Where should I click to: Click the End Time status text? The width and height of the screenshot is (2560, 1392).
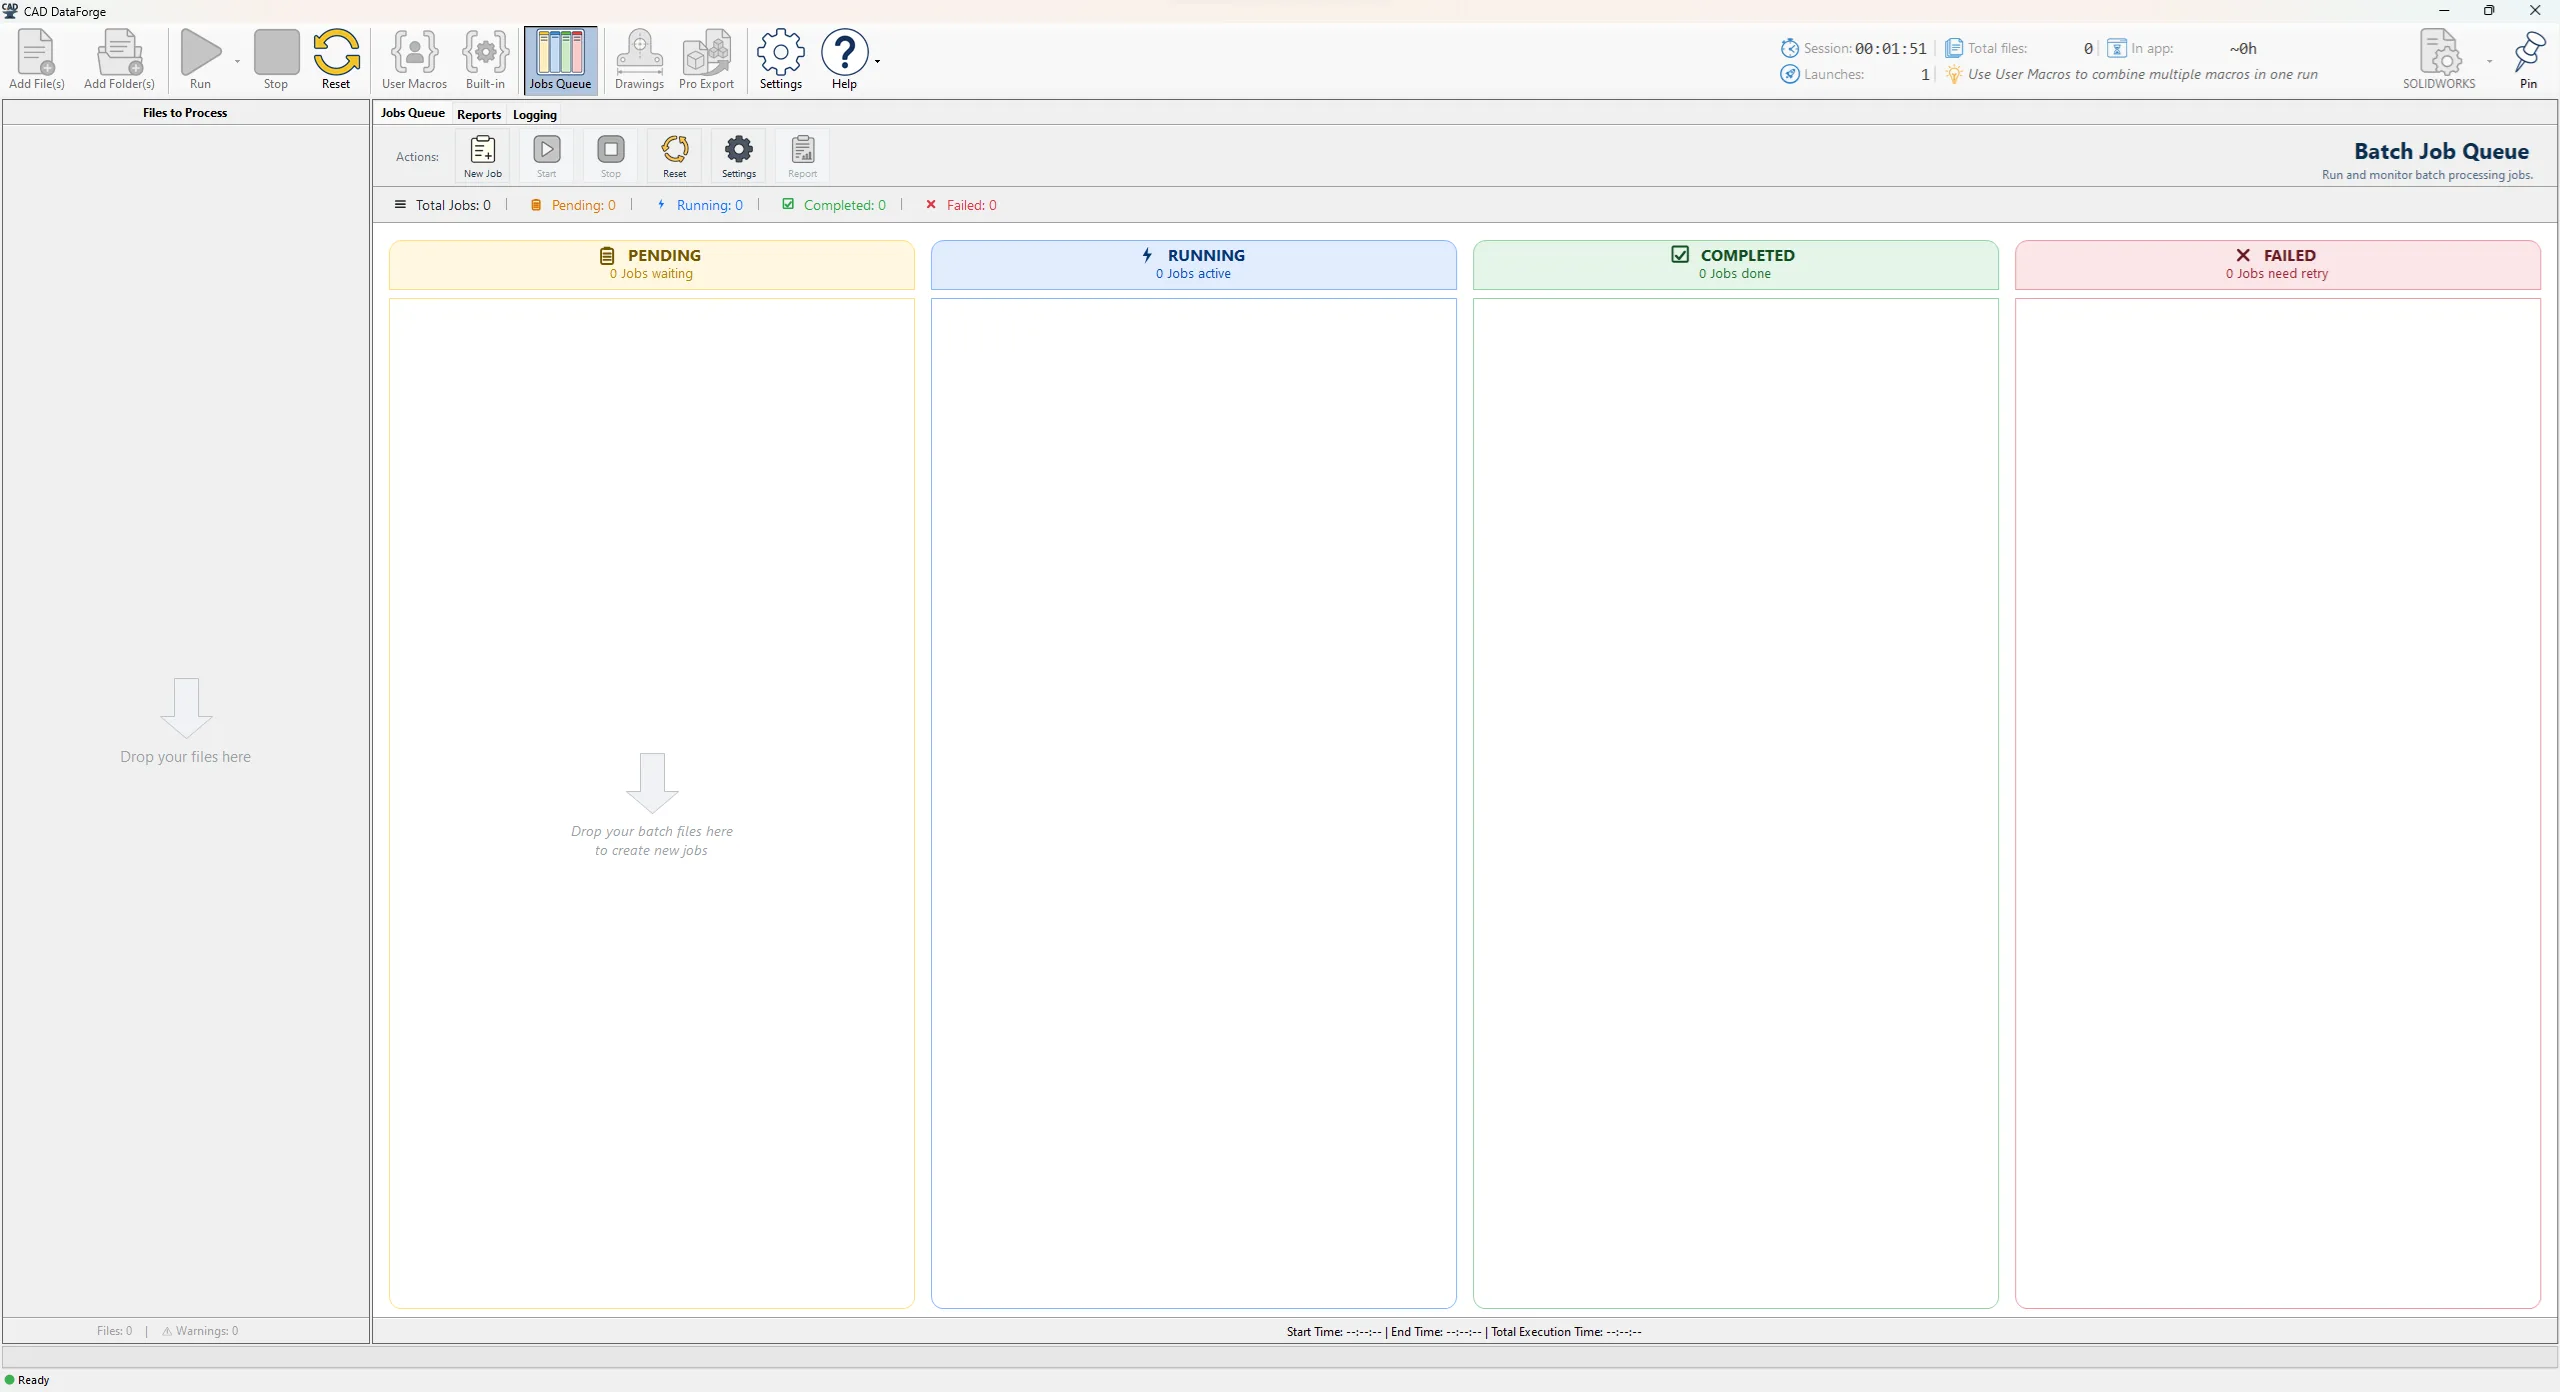tap(1436, 1332)
